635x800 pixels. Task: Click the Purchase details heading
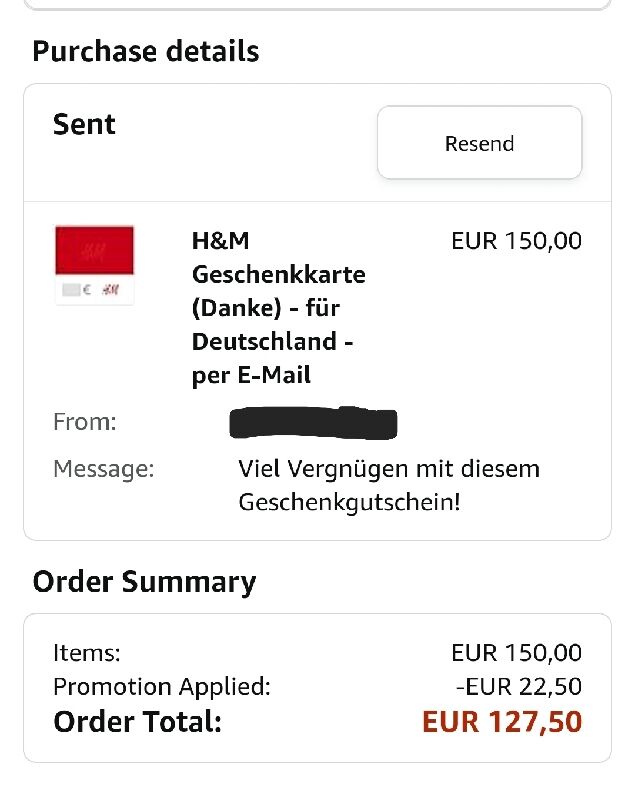pos(146,51)
